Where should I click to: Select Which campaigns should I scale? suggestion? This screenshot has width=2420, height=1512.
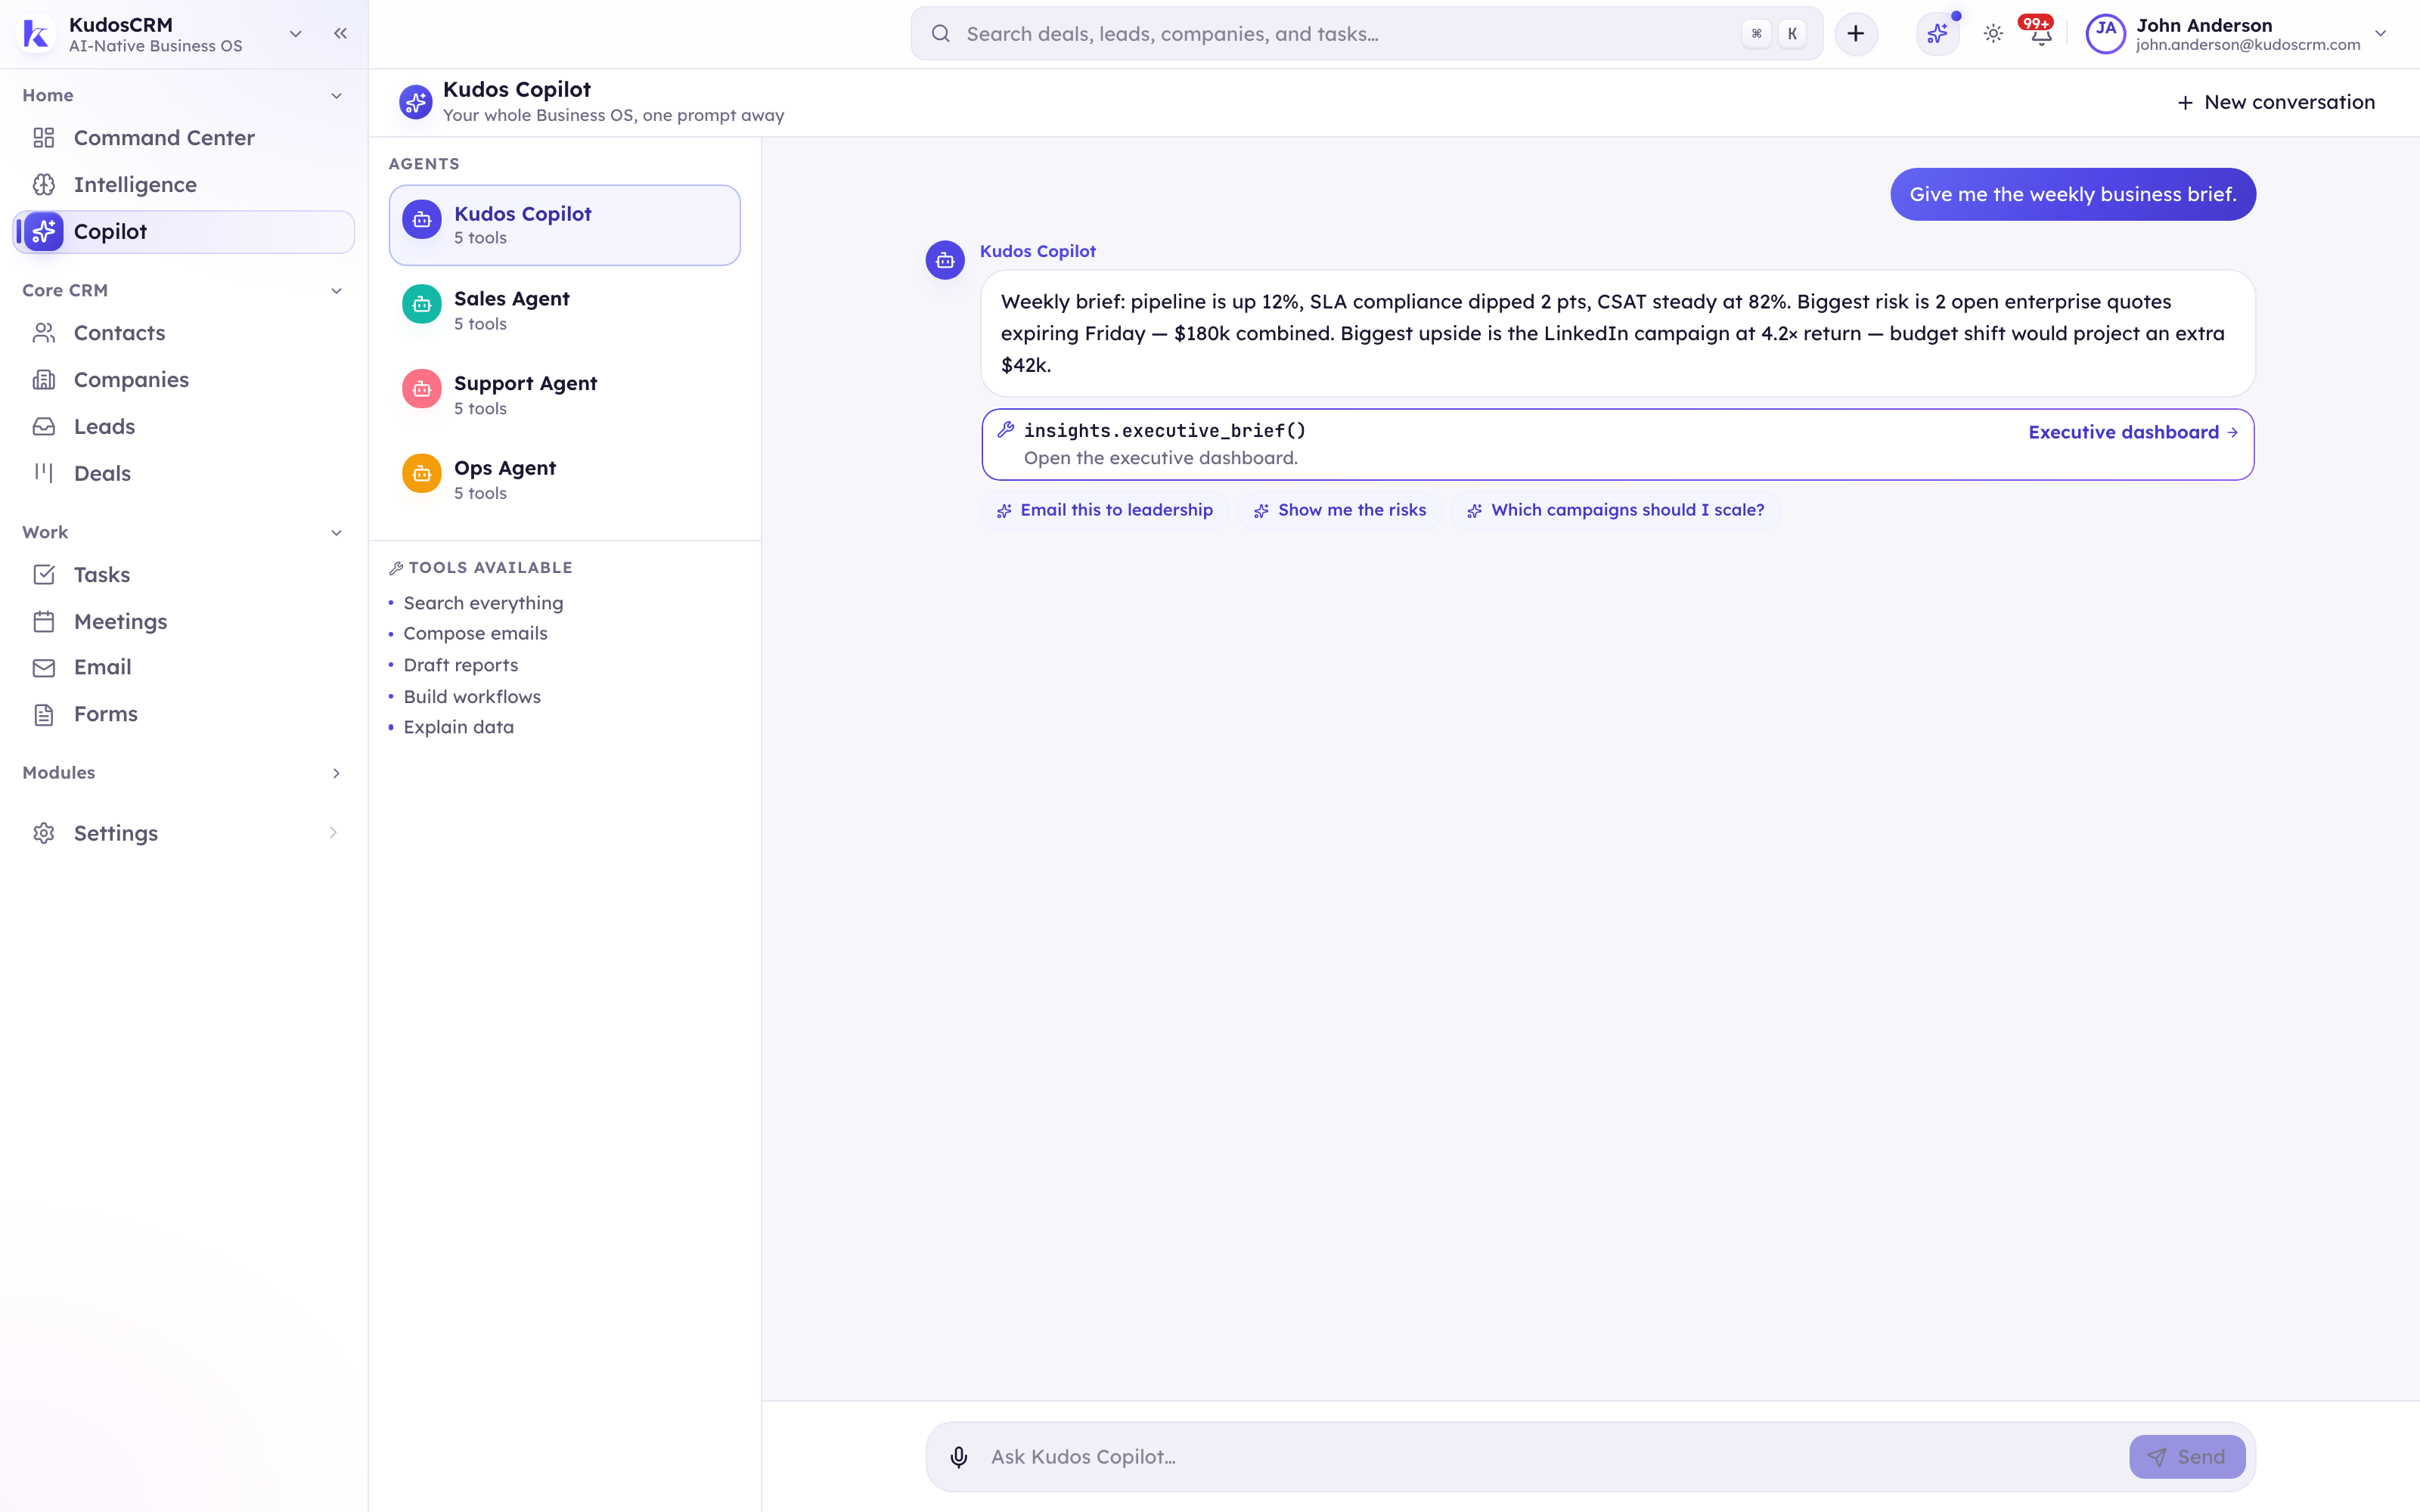tap(1616, 510)
